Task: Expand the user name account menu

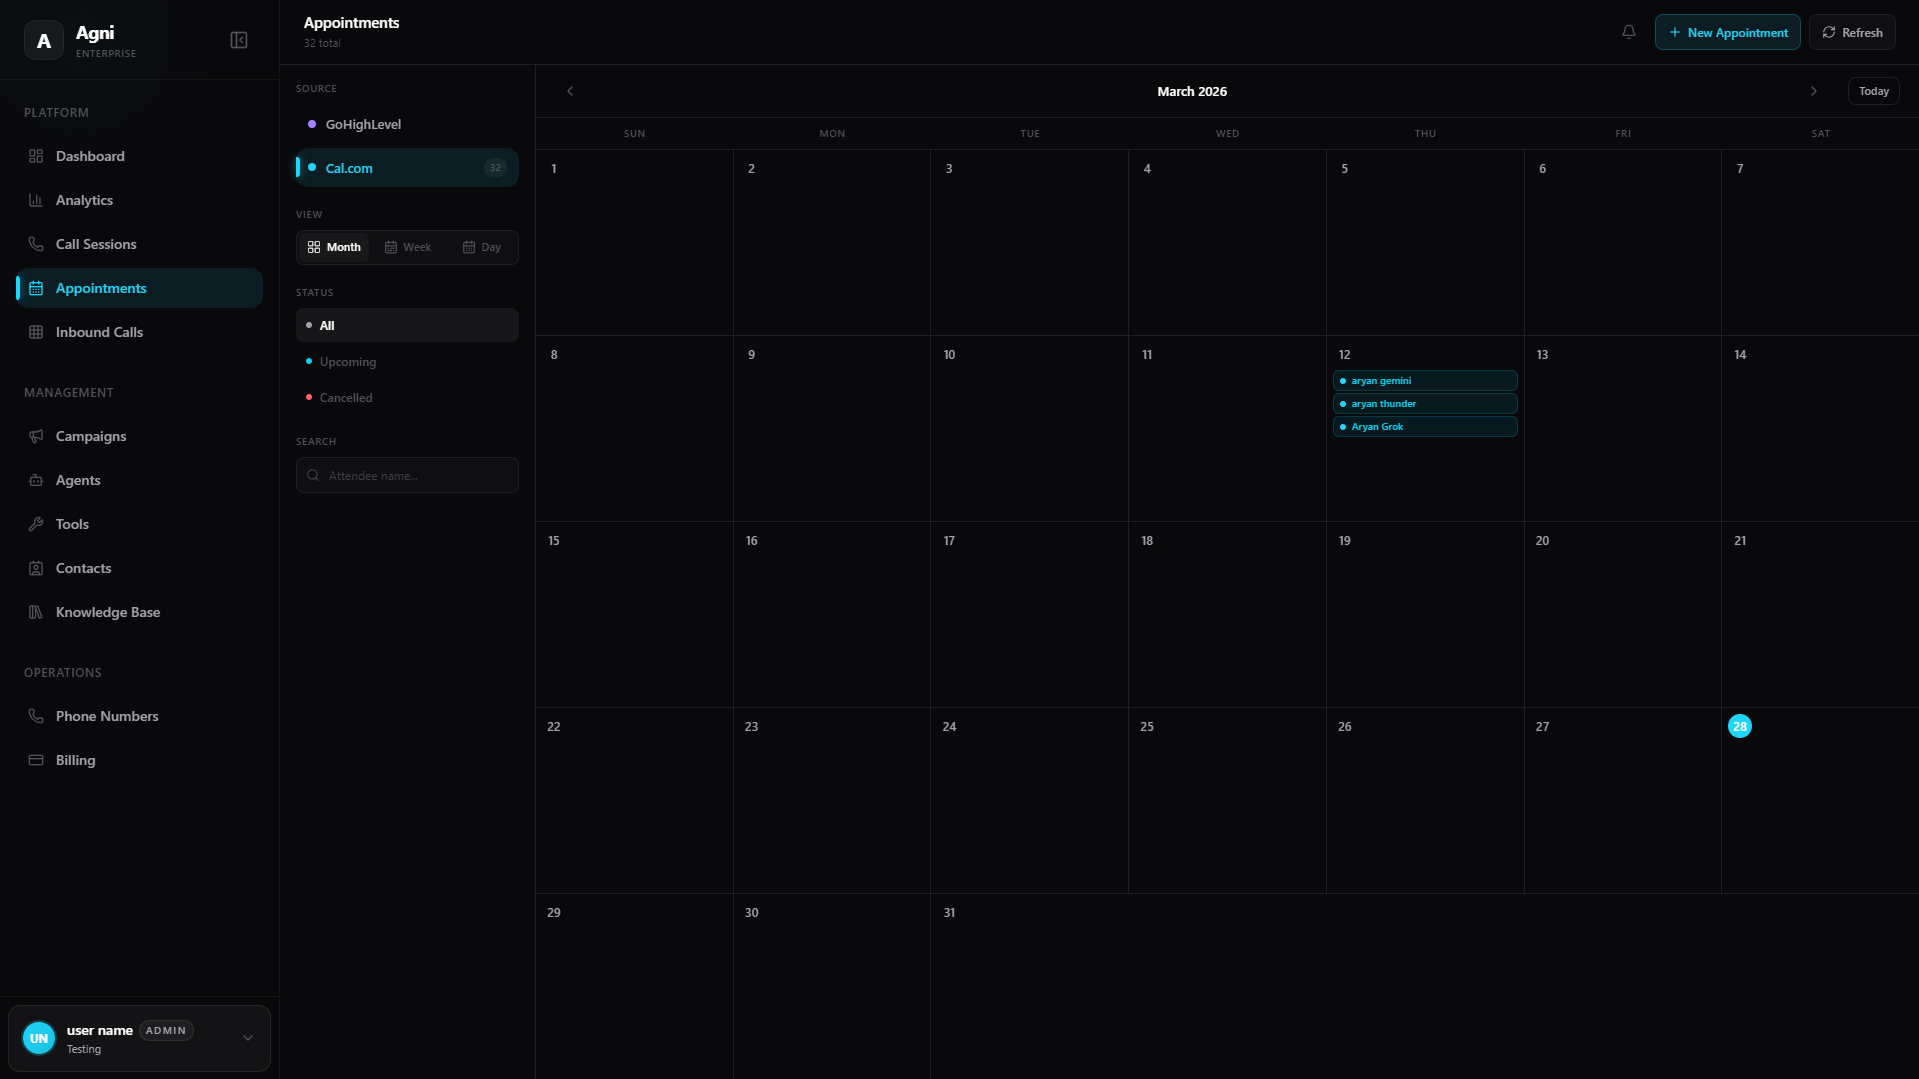Action: pyautogui.click(x=248, y=1038)
